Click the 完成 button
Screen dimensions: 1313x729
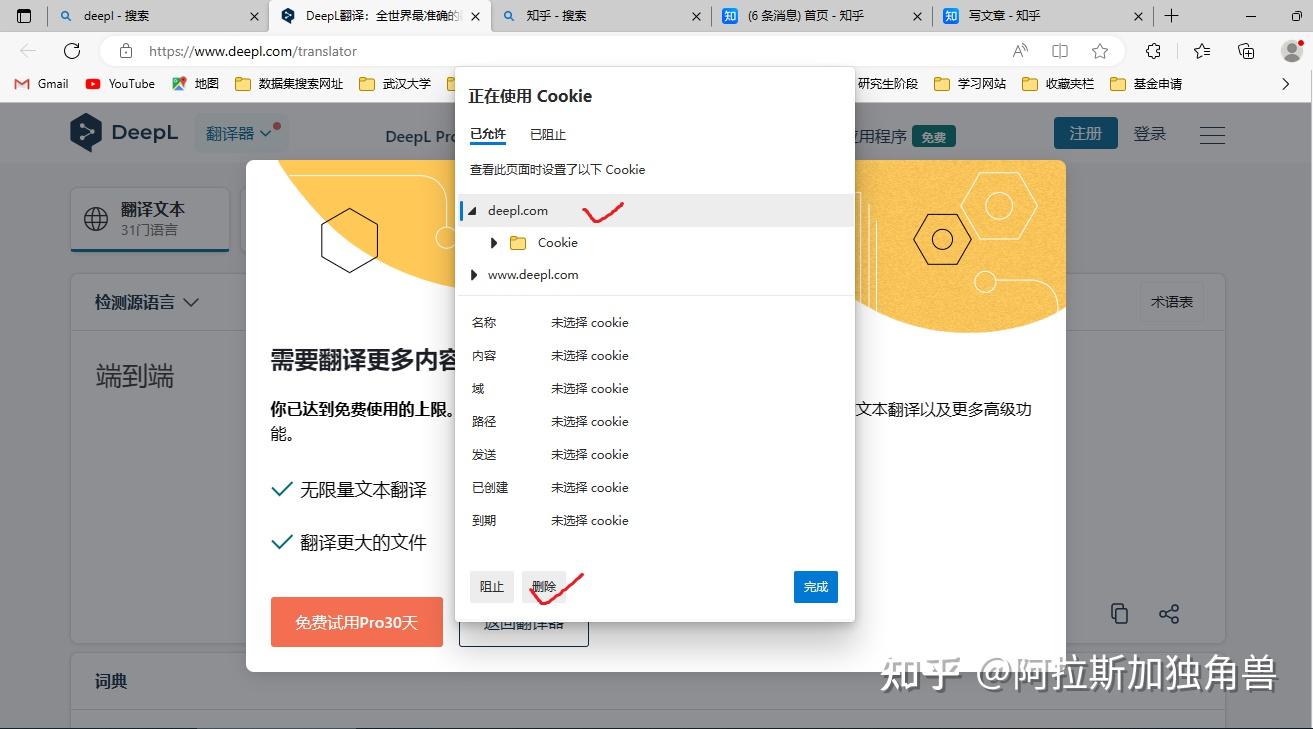point(816,587)
